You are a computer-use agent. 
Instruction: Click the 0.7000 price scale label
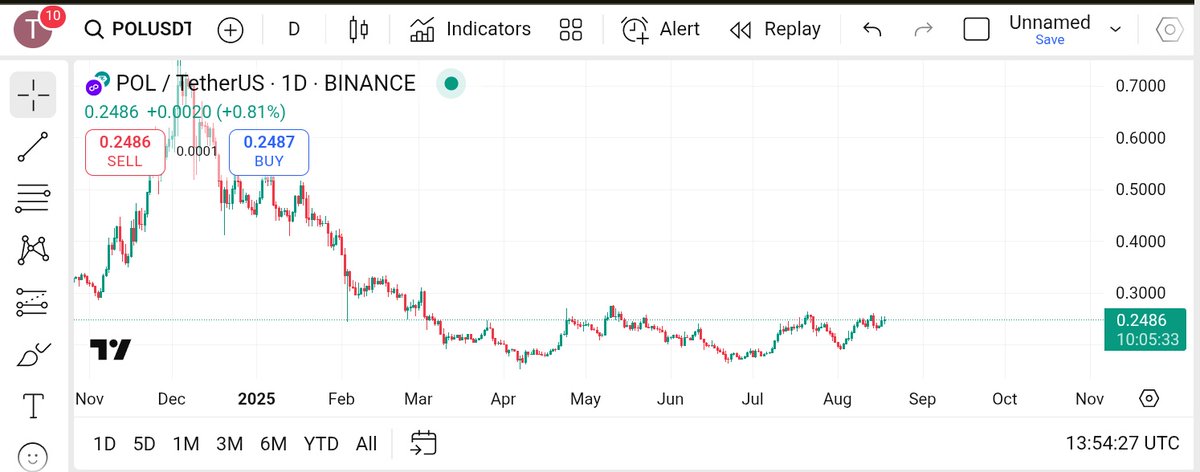[x=1141, y=86]
